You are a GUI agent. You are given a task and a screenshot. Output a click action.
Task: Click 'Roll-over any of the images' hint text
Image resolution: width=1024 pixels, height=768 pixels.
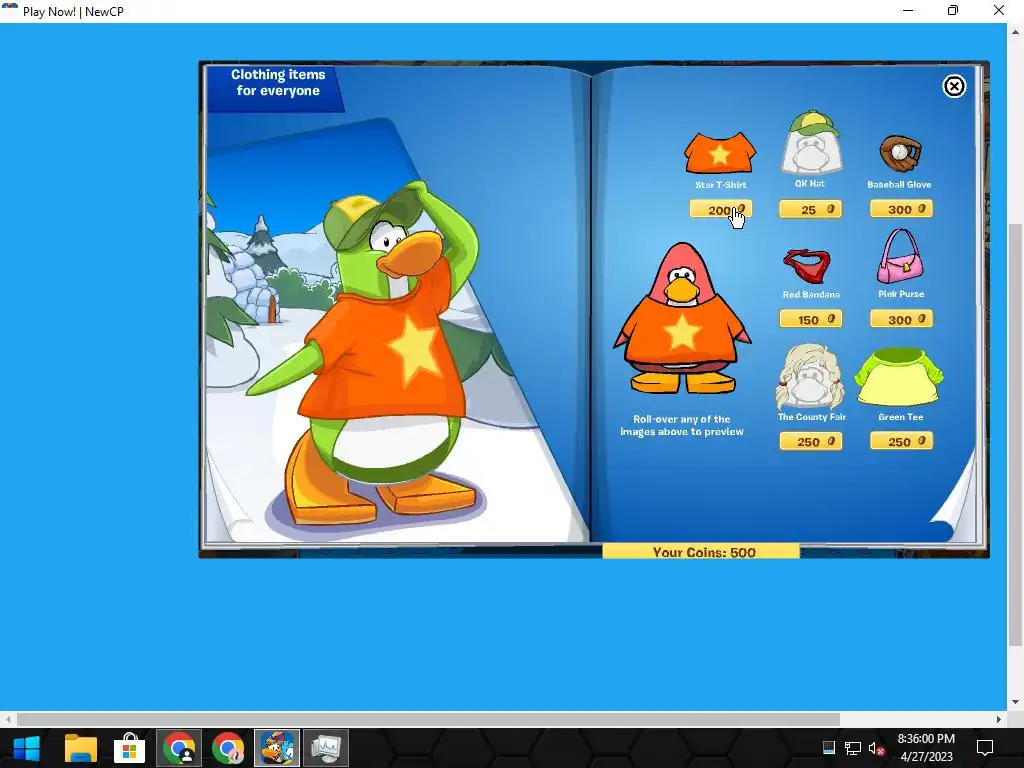pos(681,425)
